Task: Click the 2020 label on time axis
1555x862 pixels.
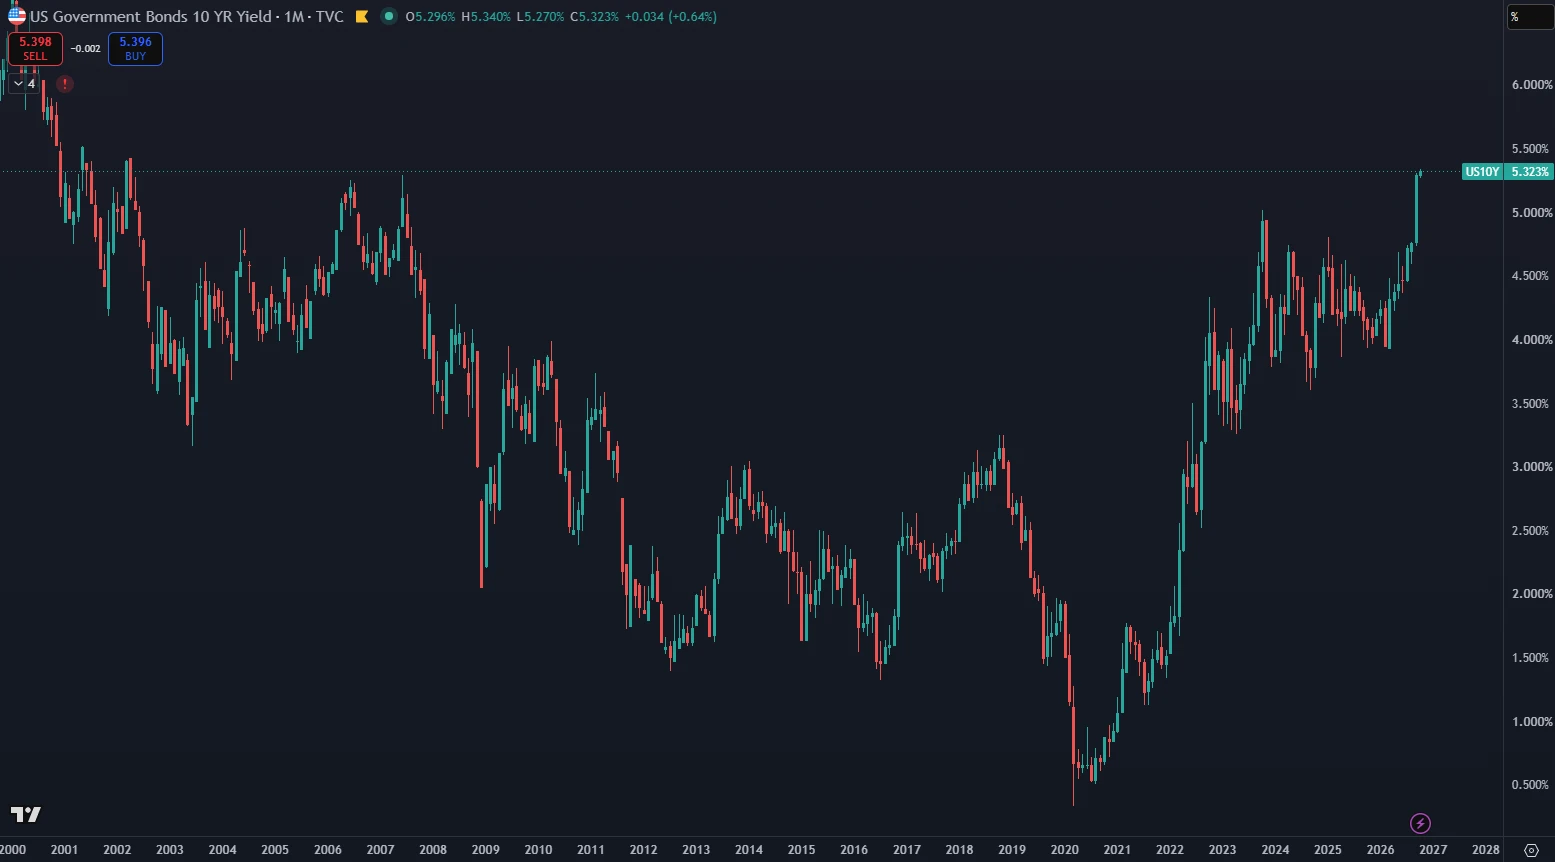Action: [1065, 850]
